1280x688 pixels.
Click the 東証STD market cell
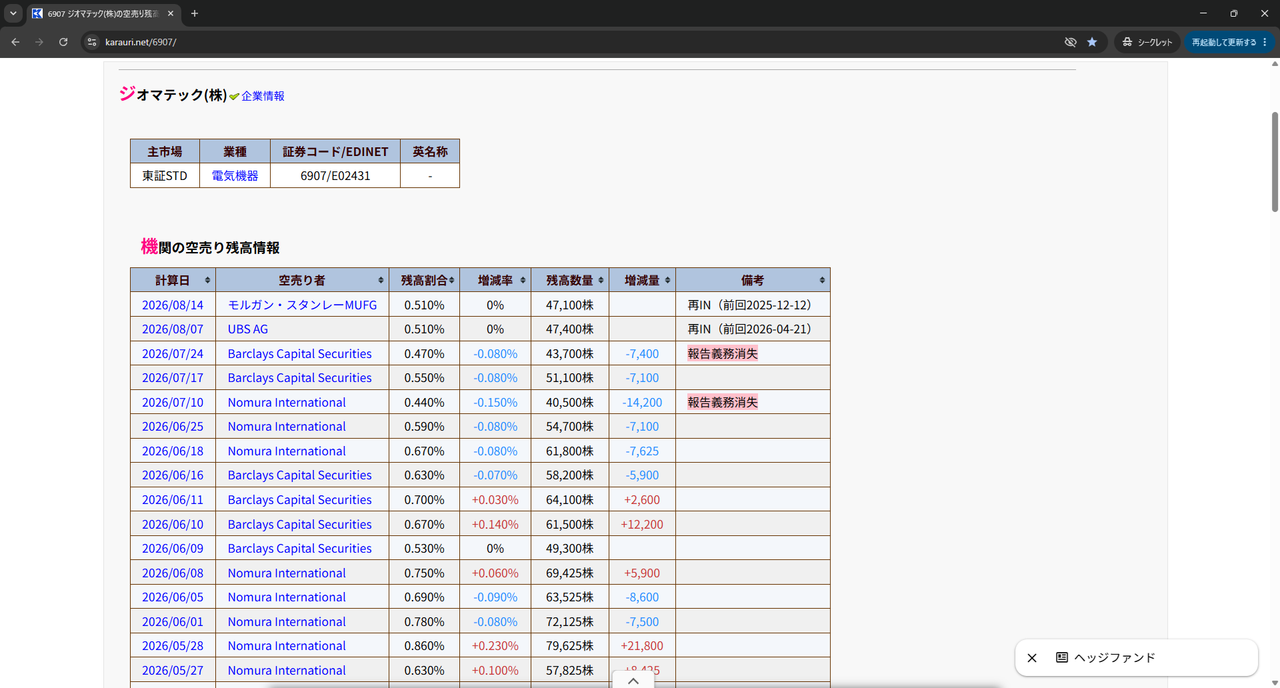point(165,175)
